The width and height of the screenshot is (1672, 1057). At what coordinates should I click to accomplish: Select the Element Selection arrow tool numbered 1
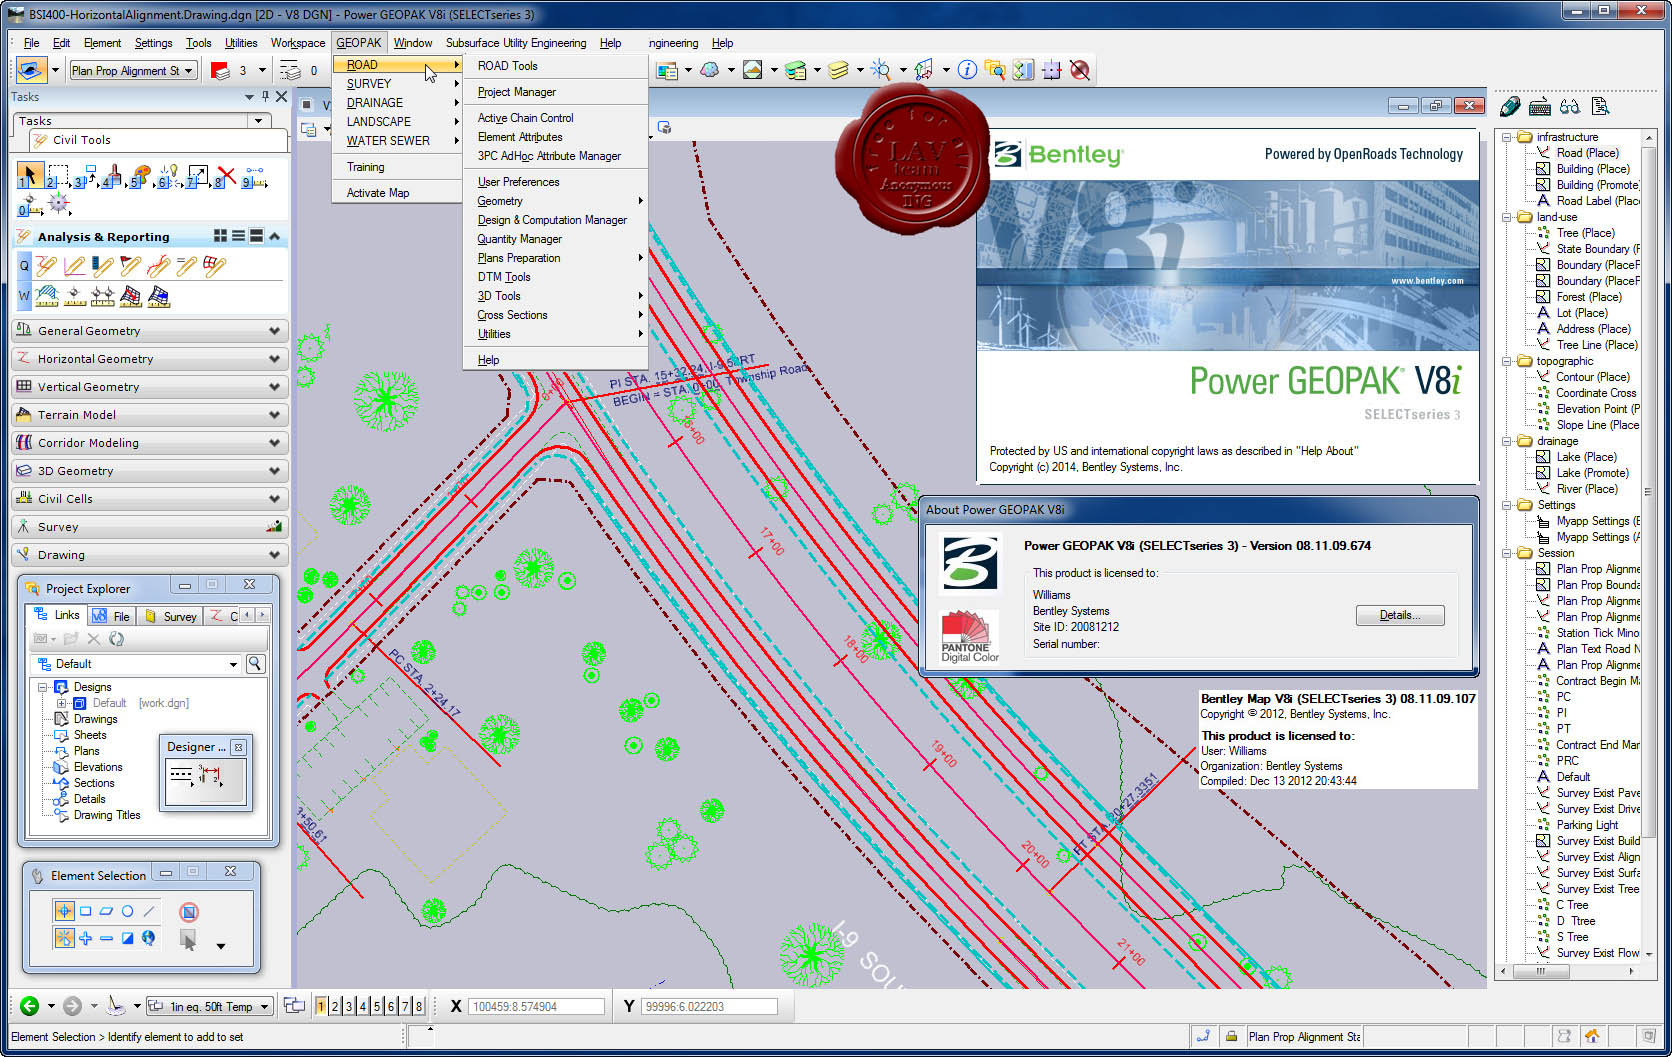(30, 176)
